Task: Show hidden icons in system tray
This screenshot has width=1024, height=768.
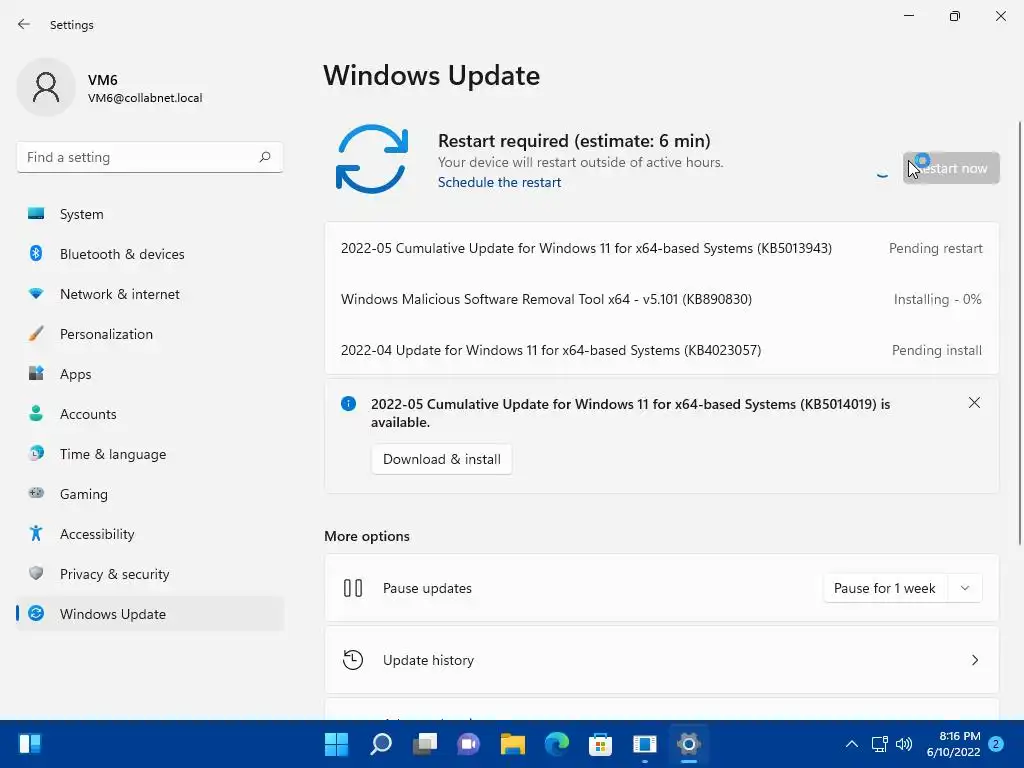Action: tap(852, 743)
